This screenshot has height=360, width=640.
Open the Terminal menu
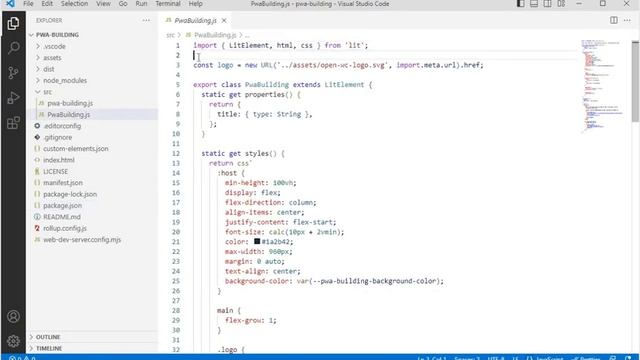pyautogui.click(x=168, y=4)
